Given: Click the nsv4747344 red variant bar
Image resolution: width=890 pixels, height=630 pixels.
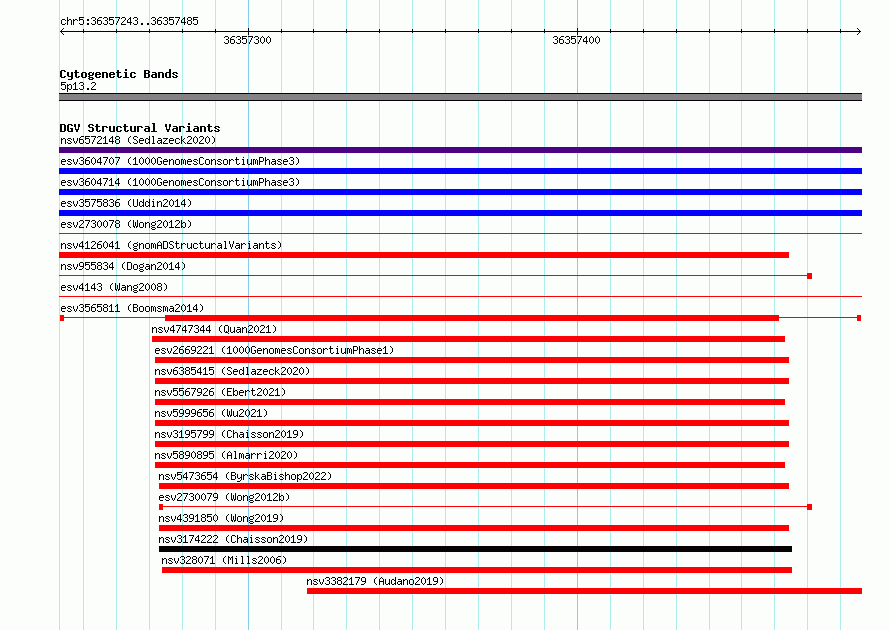Looking at the screenshot, I should [x=468, y=339].
